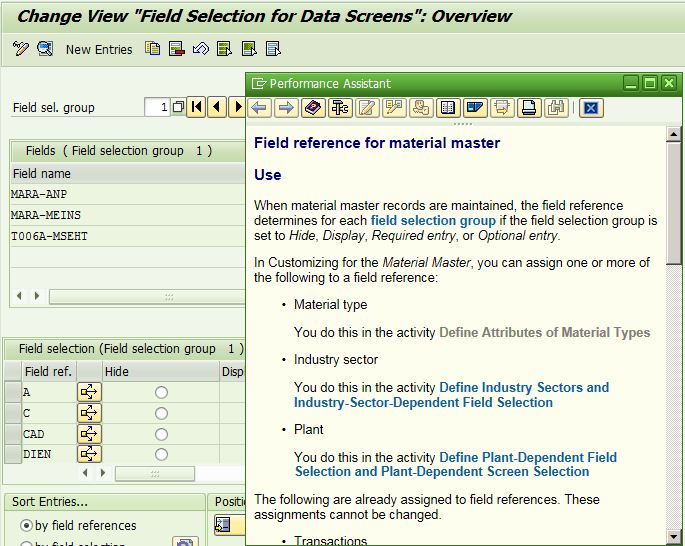
Task: Select Hide radio for field ref. C
Action: pos(161,413)
